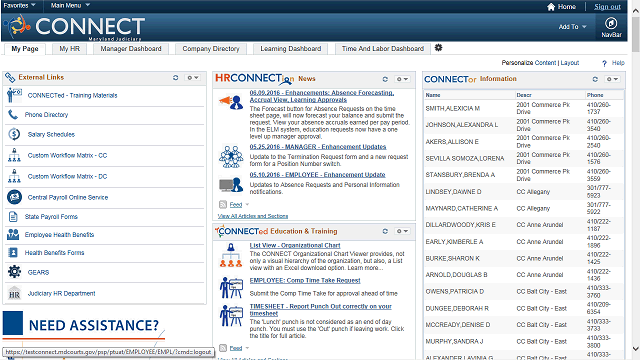This screenshot has width=640, height=360.
Task: Open the NavBar compass icon
Action: pos(611,23)
